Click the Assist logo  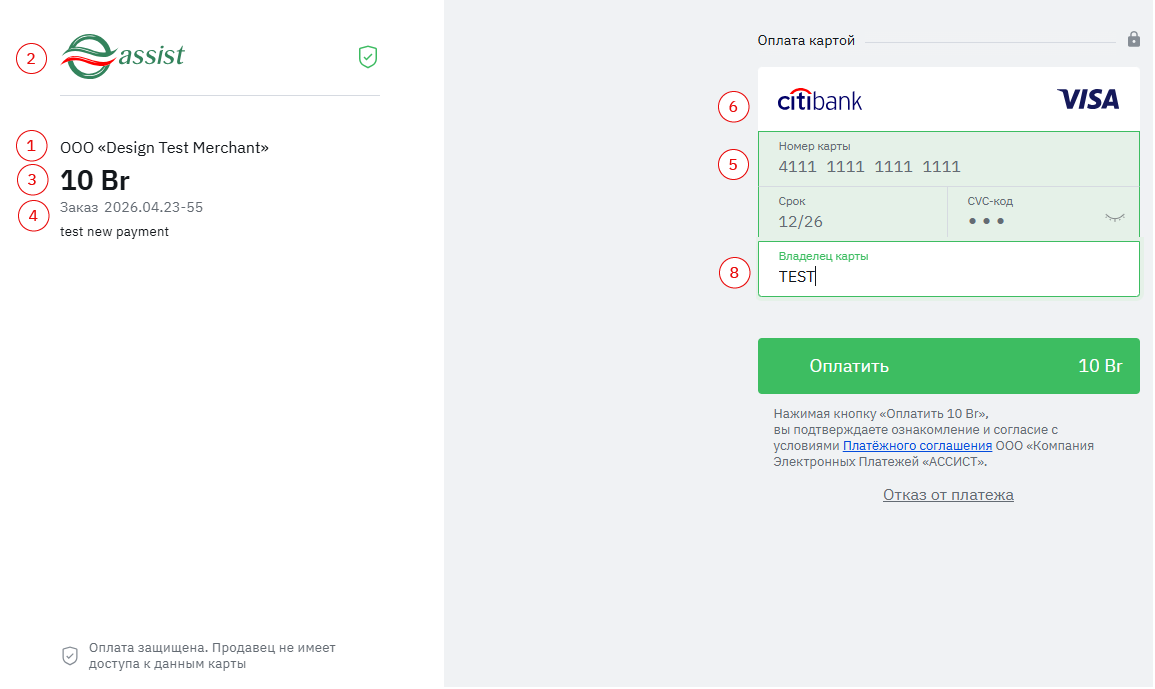(122, 56)
